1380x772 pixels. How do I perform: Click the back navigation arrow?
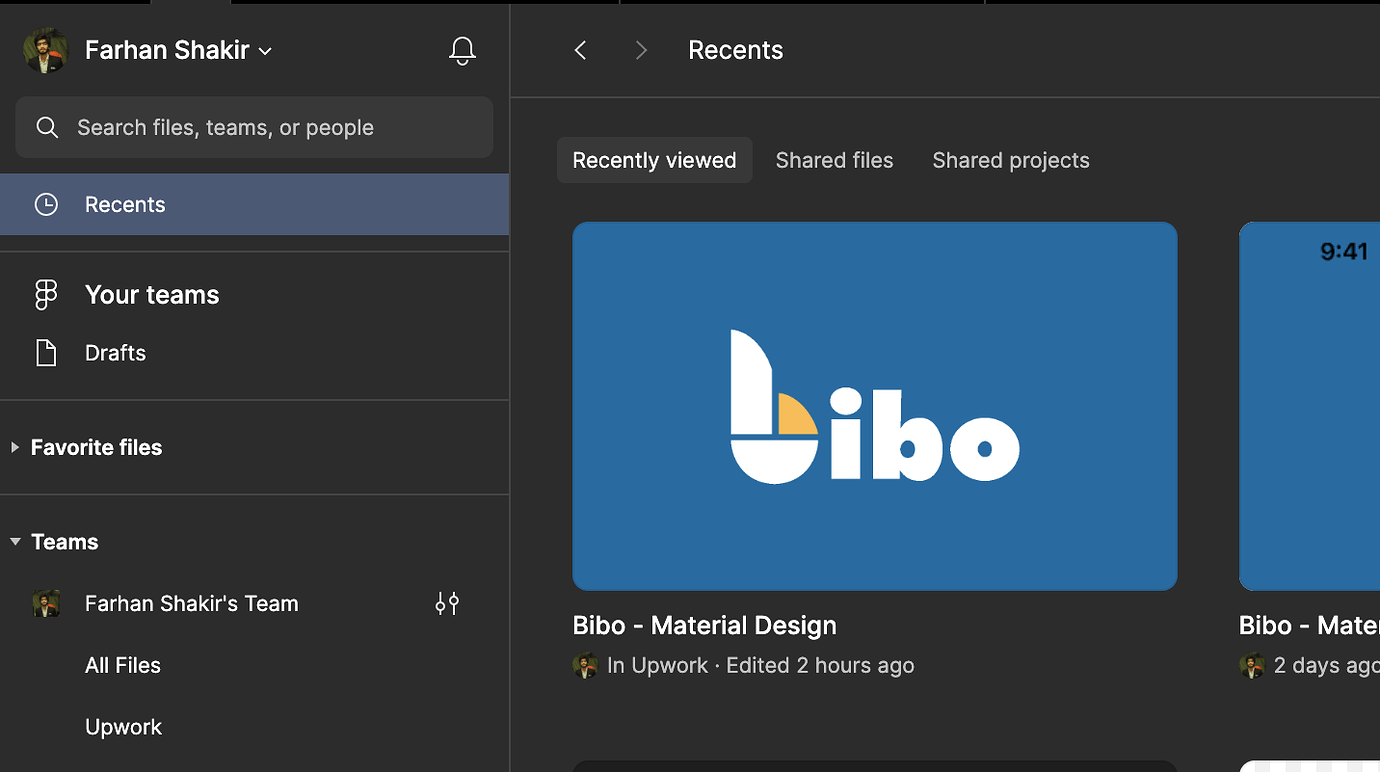pyautogui.click(x=580, y=50)
